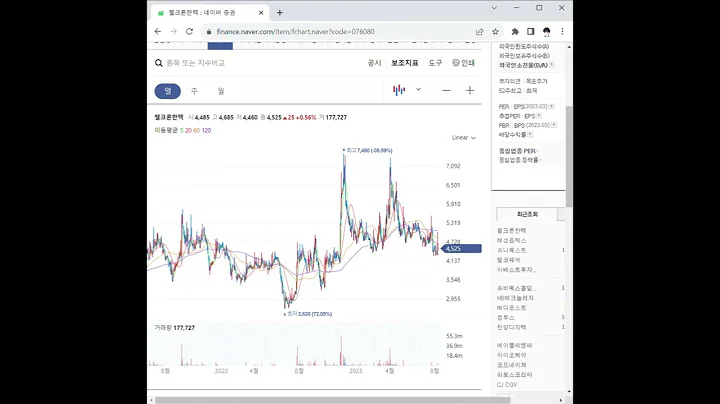
Task: Open the Chrome three-dot menu
Action: tap(562, 32)
